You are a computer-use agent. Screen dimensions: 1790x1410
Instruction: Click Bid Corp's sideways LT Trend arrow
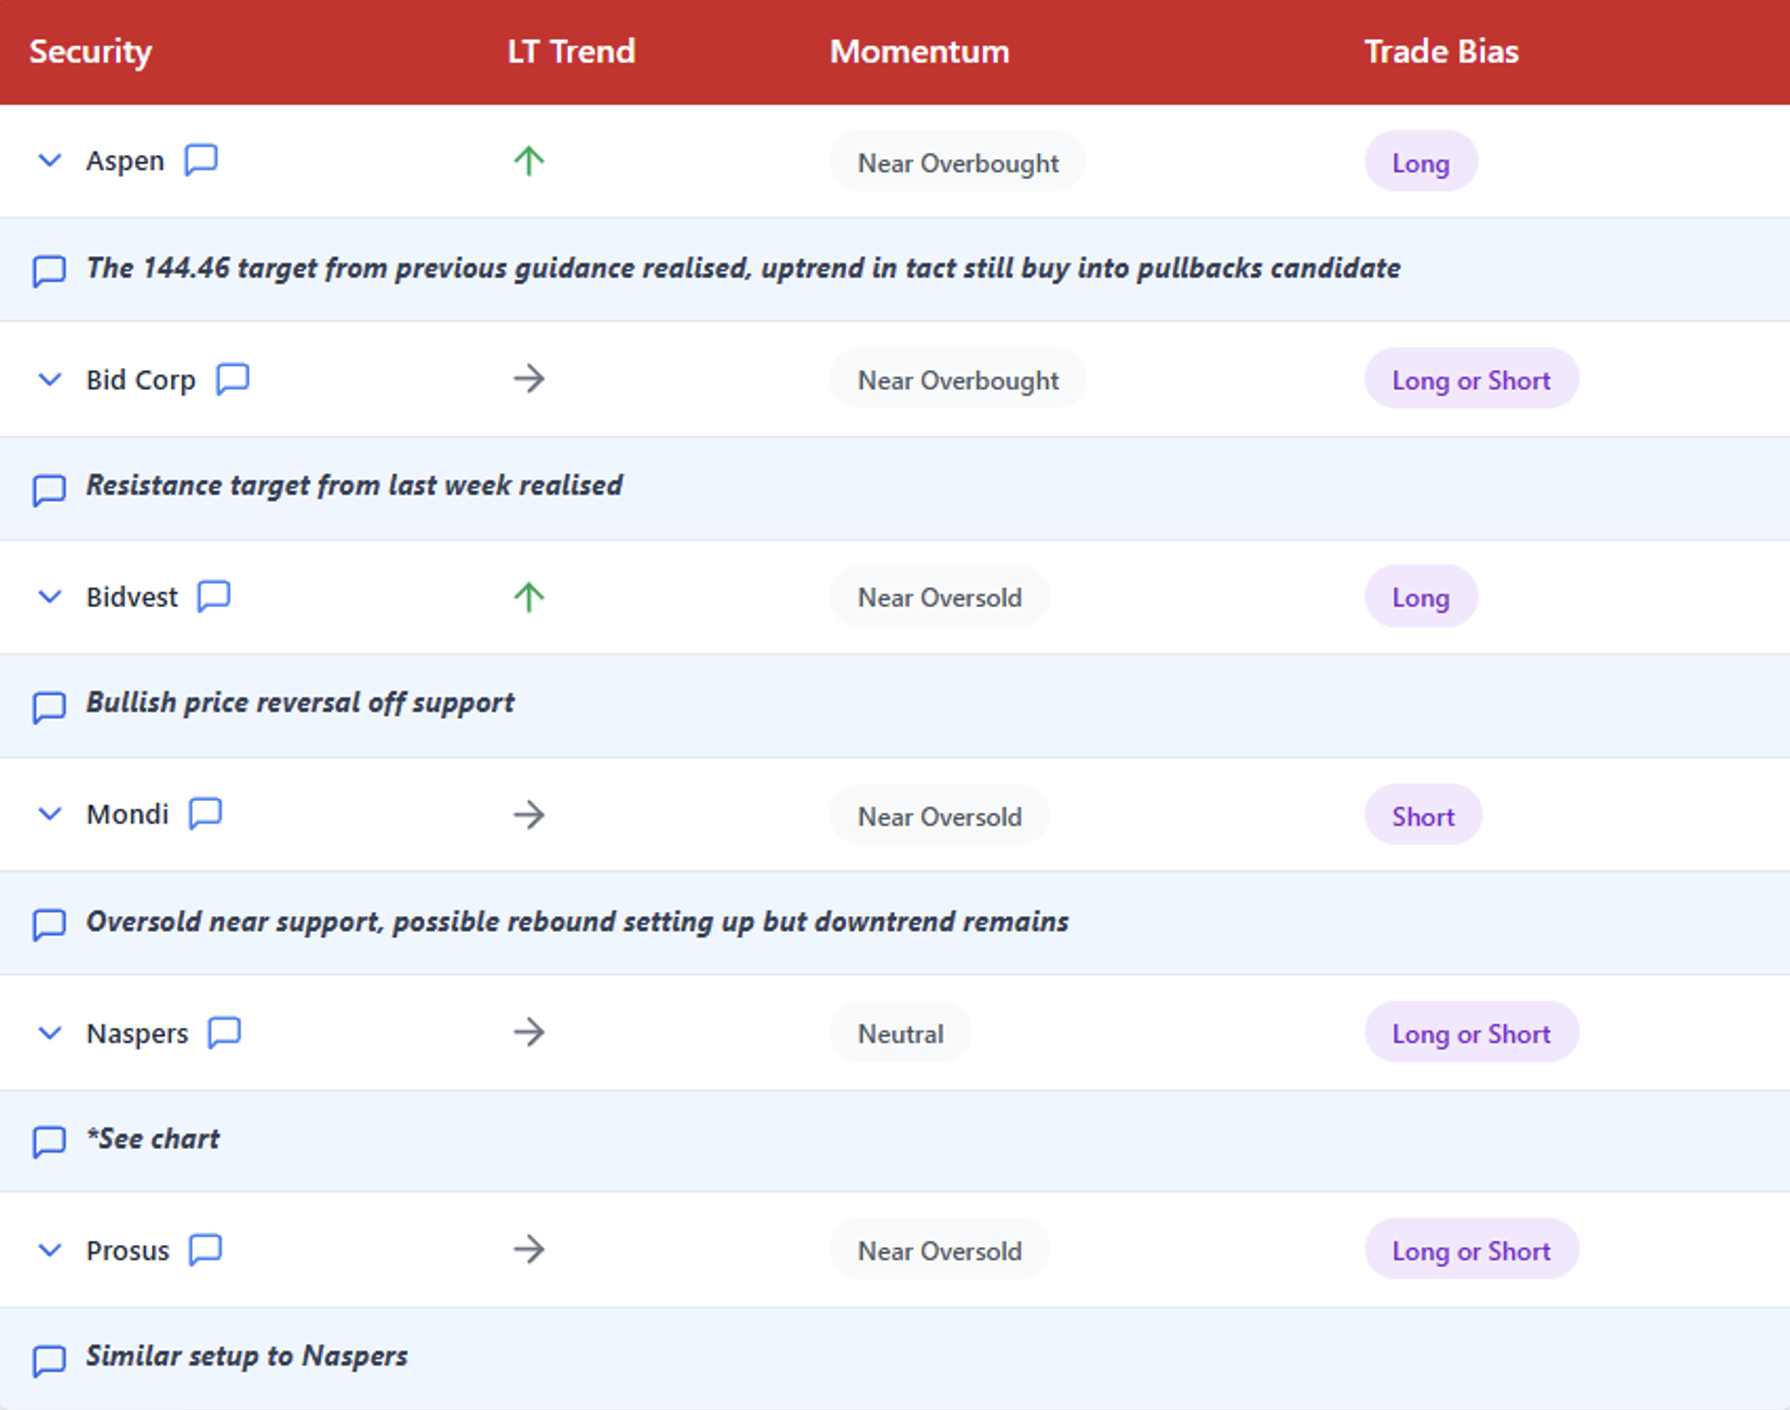point(529,379)
